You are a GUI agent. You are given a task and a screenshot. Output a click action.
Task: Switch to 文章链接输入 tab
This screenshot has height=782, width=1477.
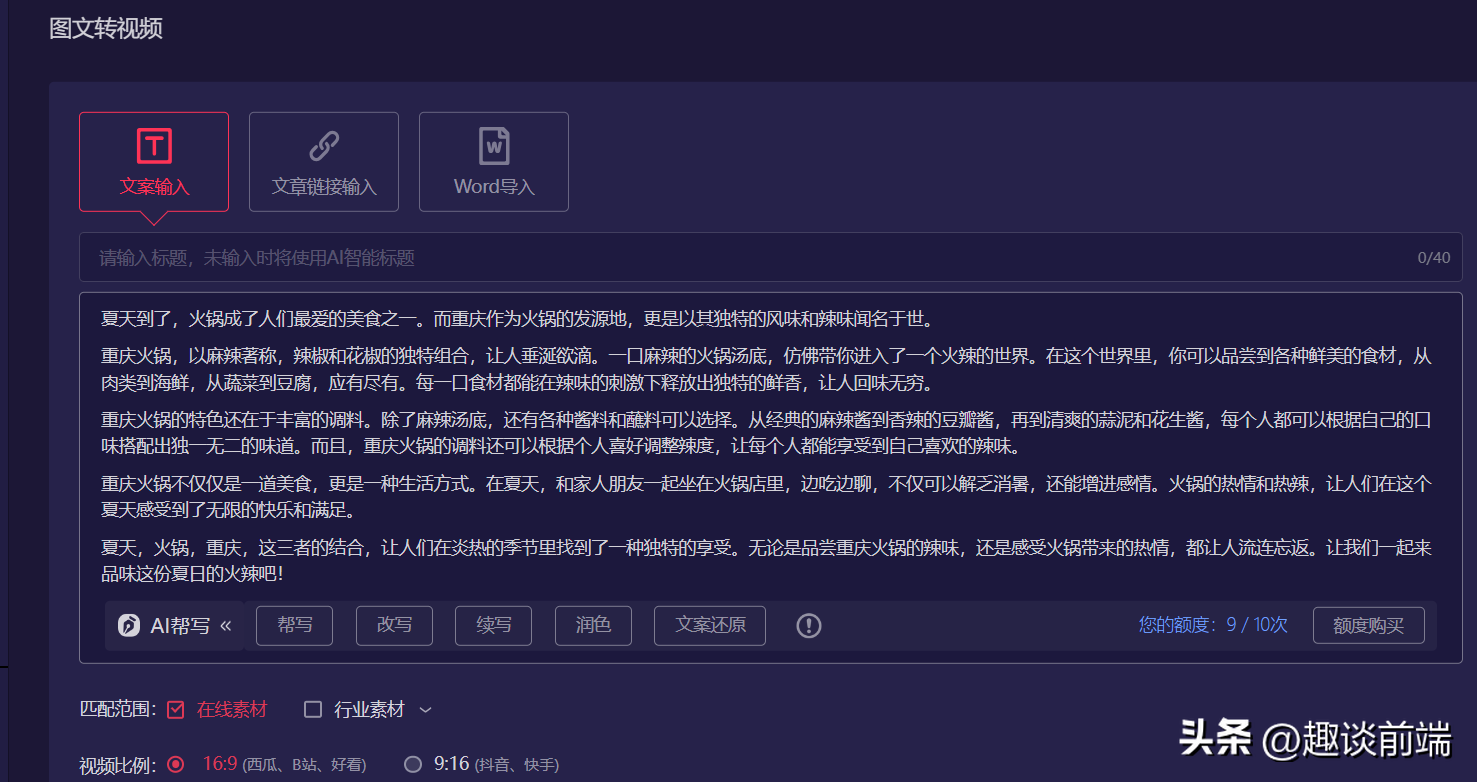[x=324, y=162]
